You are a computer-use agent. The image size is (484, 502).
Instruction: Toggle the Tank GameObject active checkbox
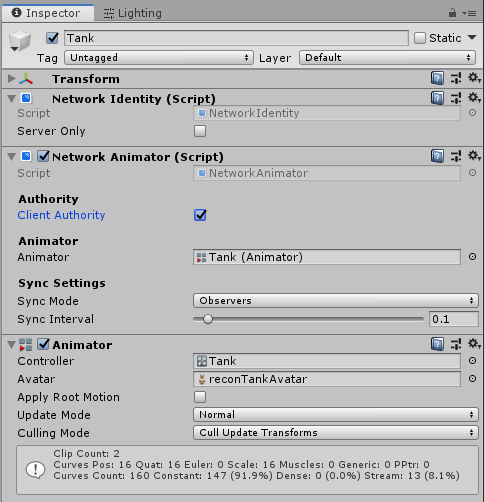coord(52,38)
